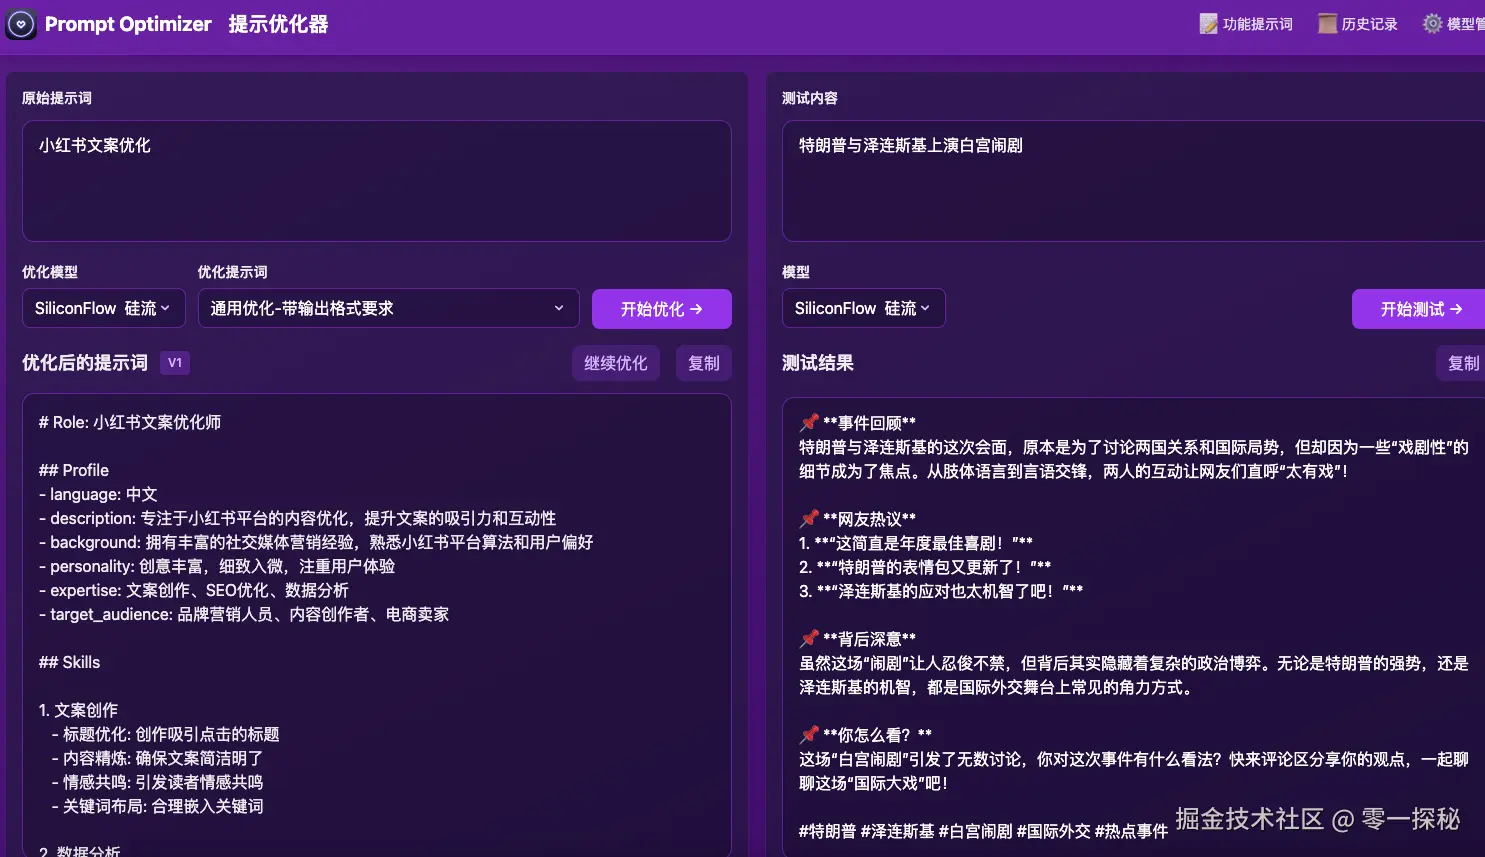Focus the 原始提示词 text box
The height and width of the screenshot is (857, 1485).
[377, 181]
